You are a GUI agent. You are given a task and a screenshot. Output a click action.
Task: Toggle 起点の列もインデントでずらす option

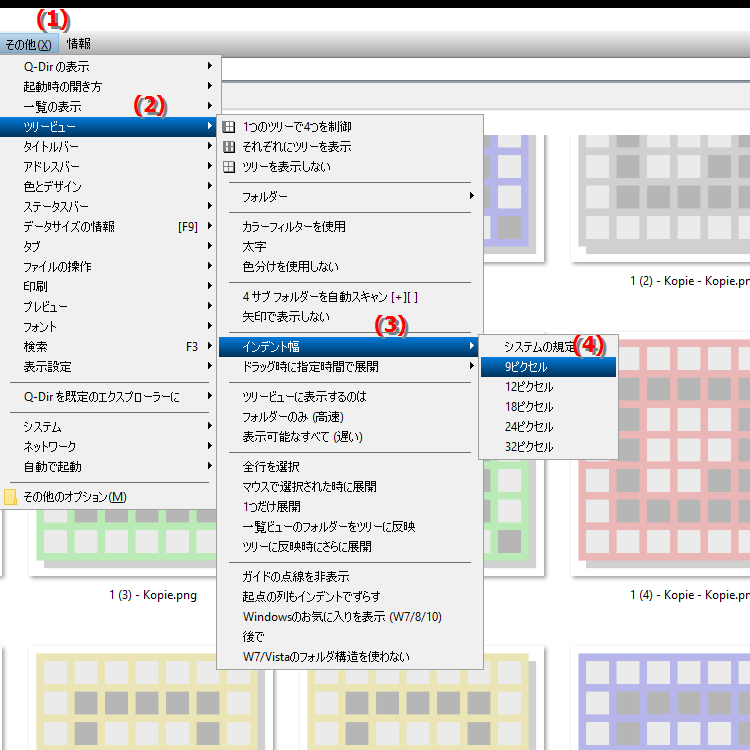point(350,597)
